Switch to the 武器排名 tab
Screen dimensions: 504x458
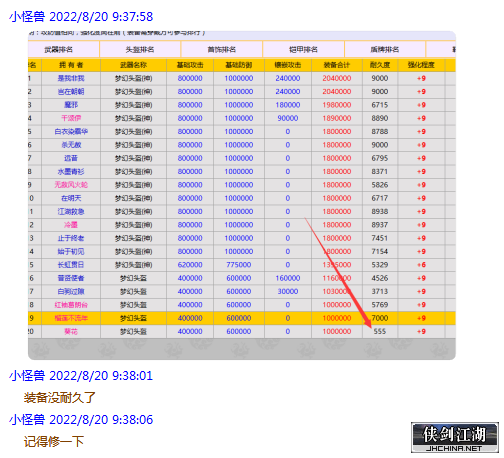(x=59, y=49)
